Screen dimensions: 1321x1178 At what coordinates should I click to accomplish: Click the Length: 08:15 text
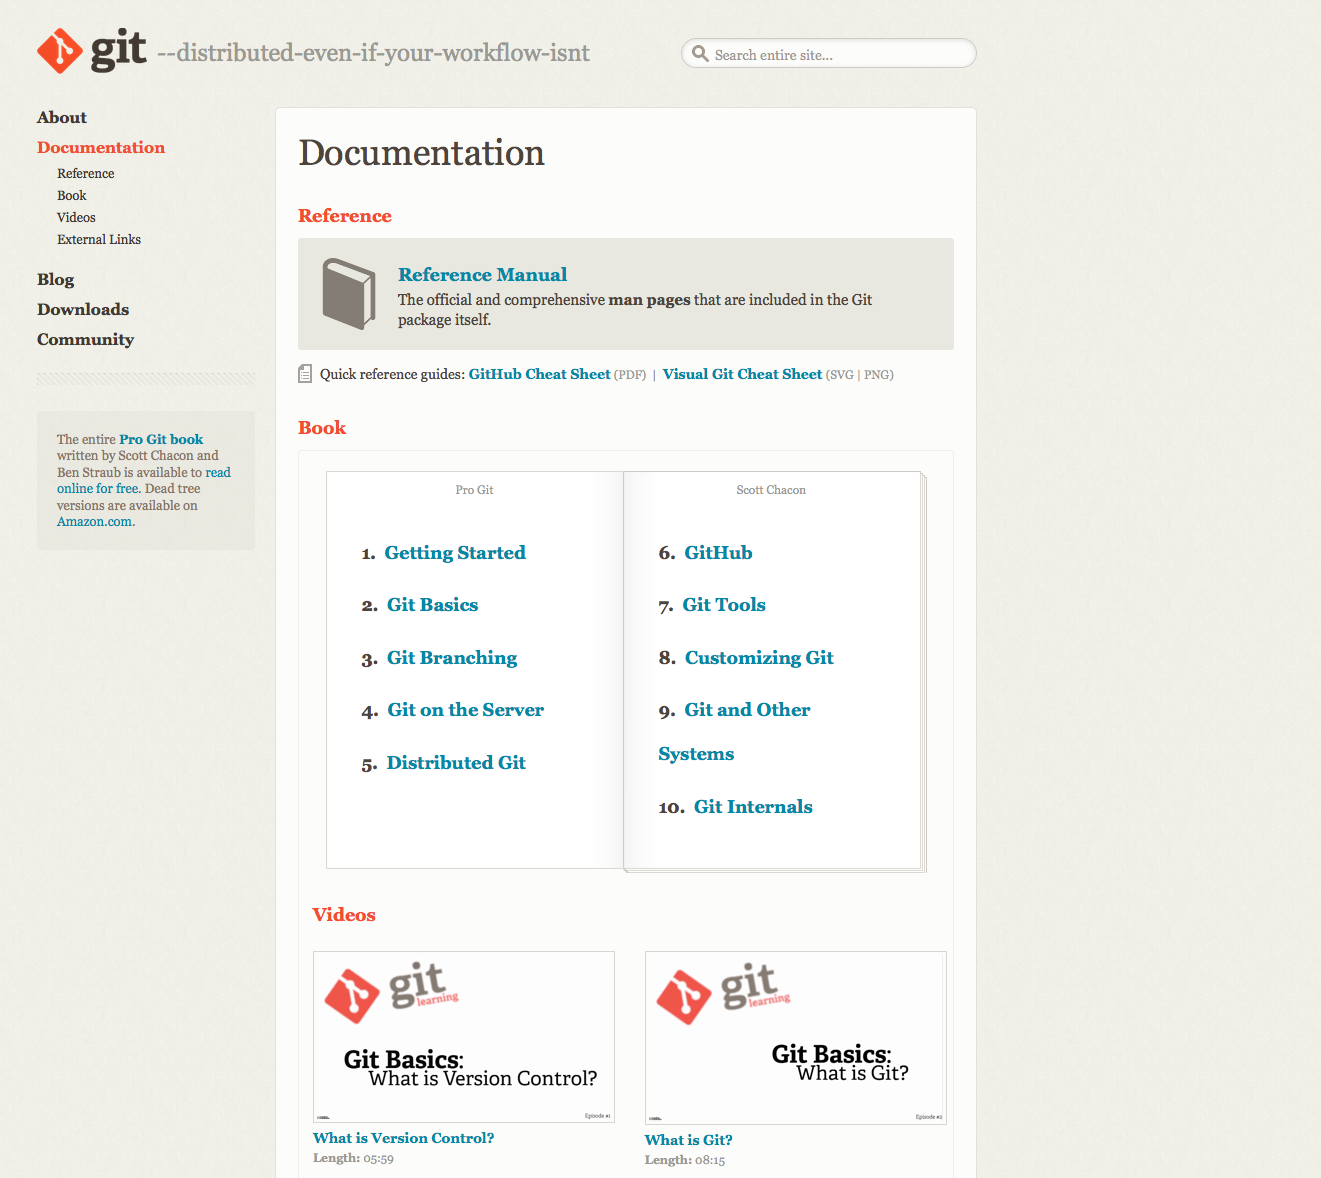(685, 1160)
